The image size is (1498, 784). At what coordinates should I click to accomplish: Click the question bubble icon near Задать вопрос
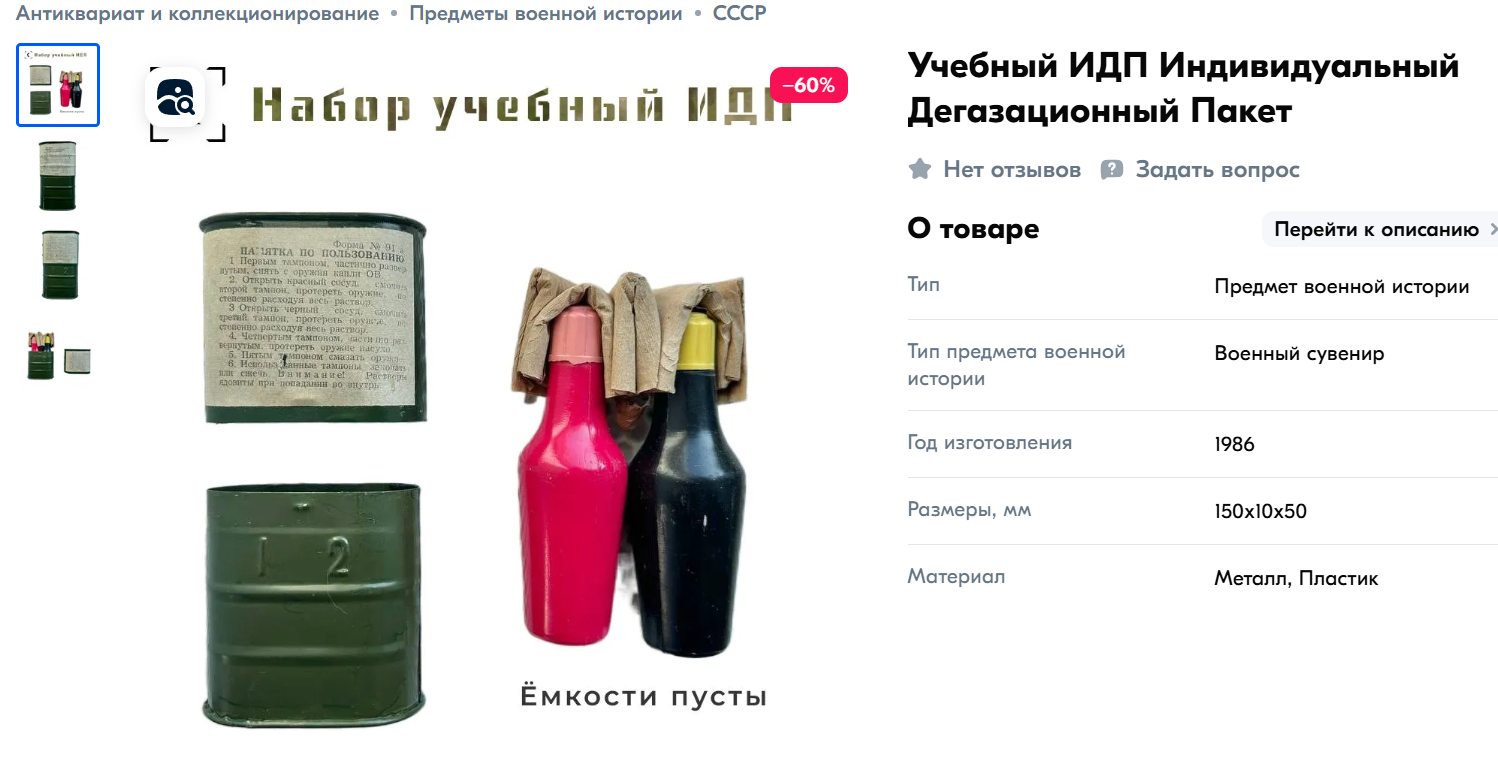tap(1112, 170)
